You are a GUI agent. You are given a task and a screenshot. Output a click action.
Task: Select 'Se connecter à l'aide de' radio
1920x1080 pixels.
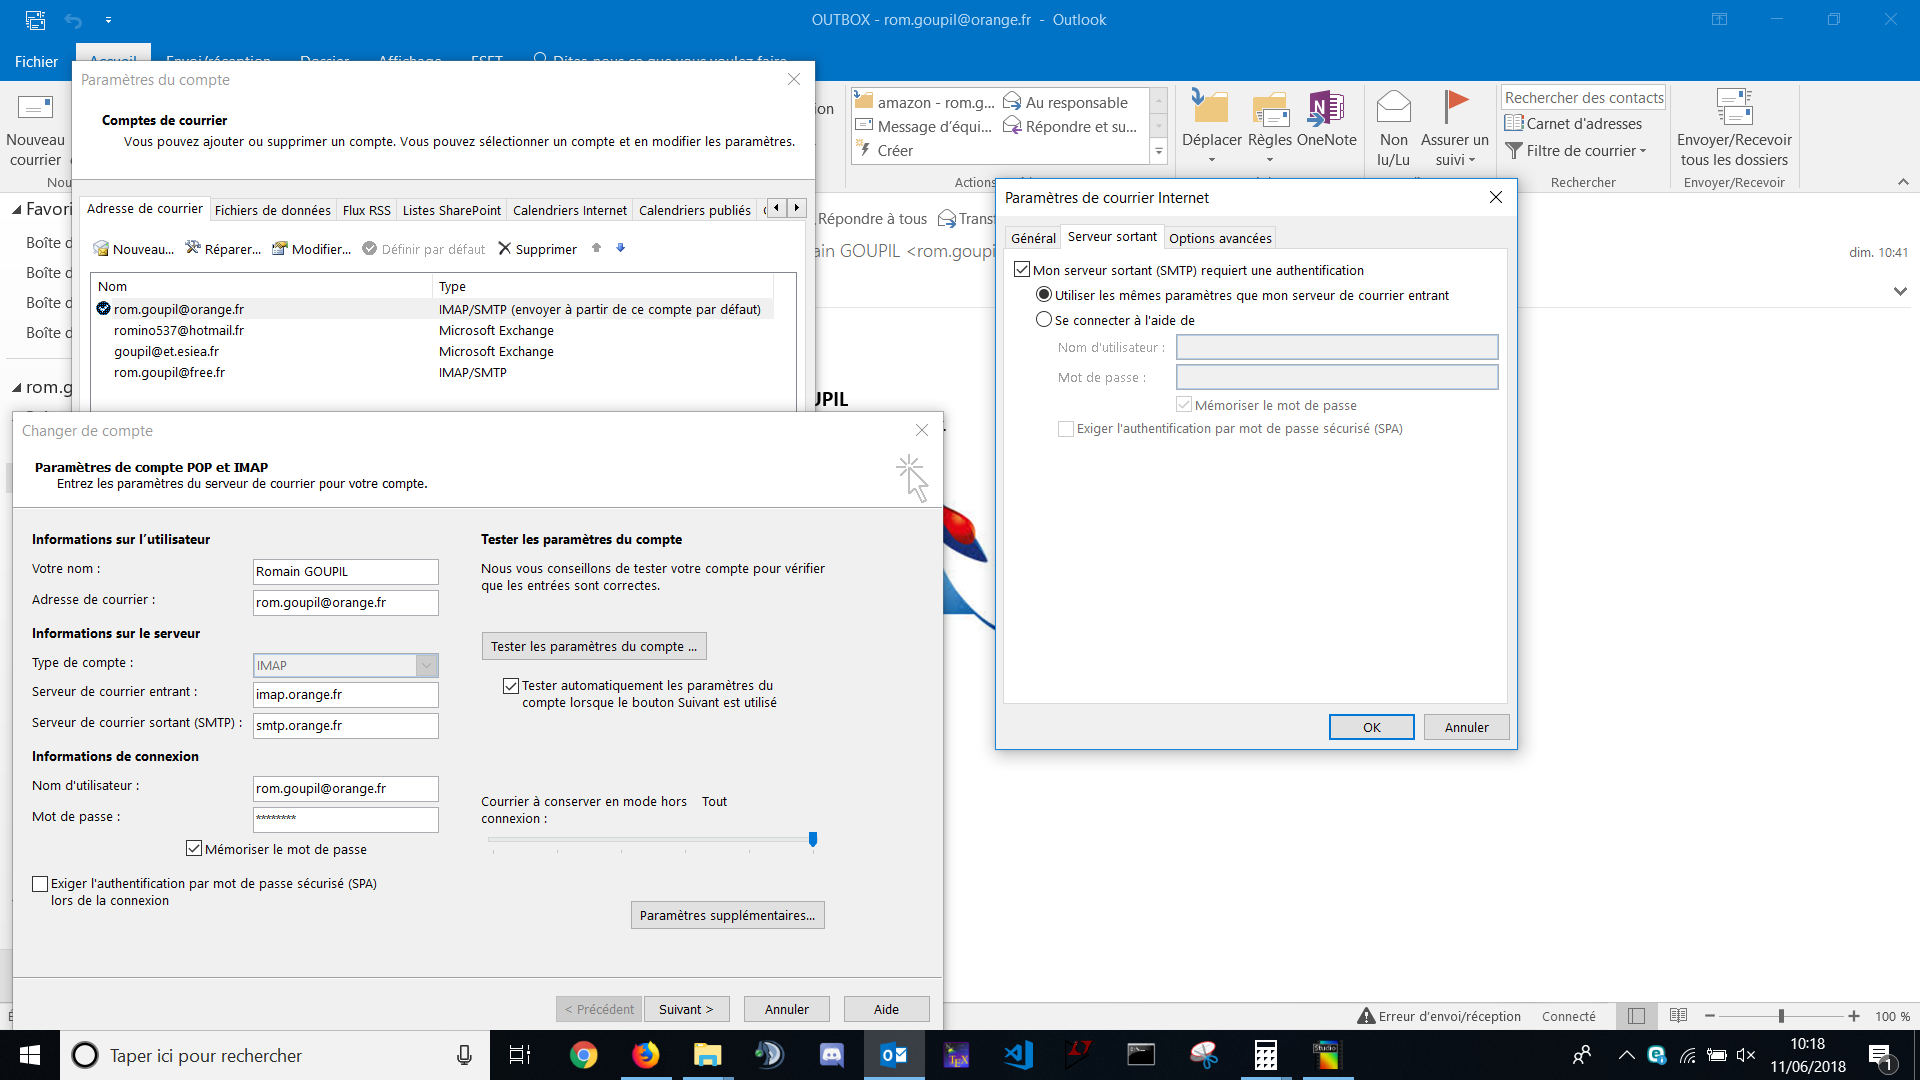[x=1044, y=320]
